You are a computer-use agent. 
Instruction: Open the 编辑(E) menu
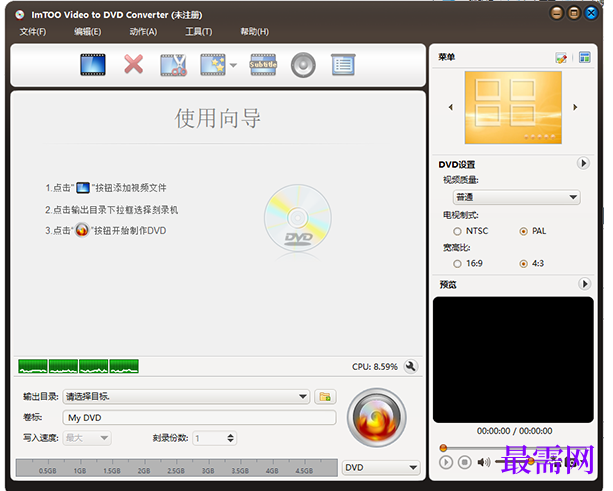click(88, 32)
